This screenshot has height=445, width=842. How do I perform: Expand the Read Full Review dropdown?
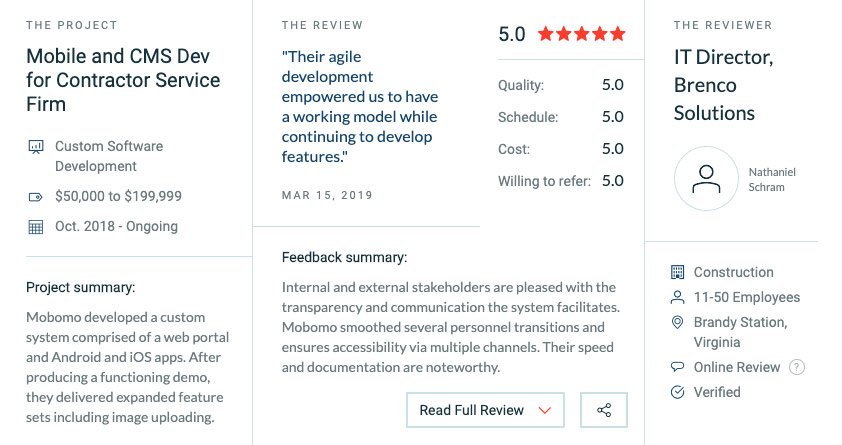click(x=485, y=410)
